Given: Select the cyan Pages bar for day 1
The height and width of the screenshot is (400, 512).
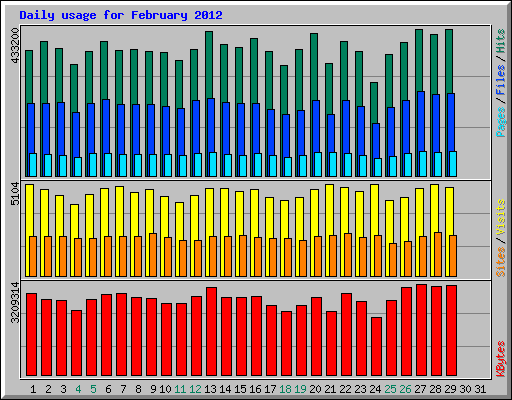Looking at the screenshot, I should click(33, 165).
